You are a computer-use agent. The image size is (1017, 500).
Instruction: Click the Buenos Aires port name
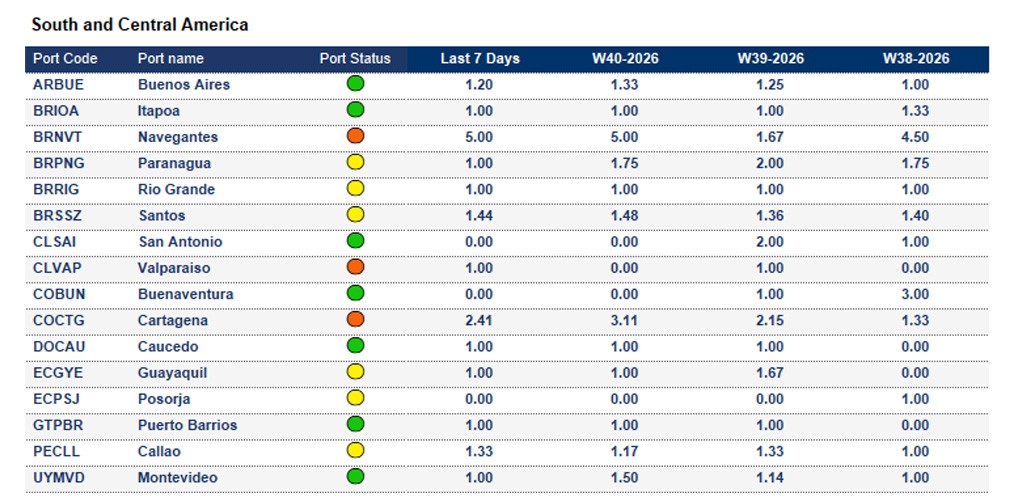(x=184, y=84)
